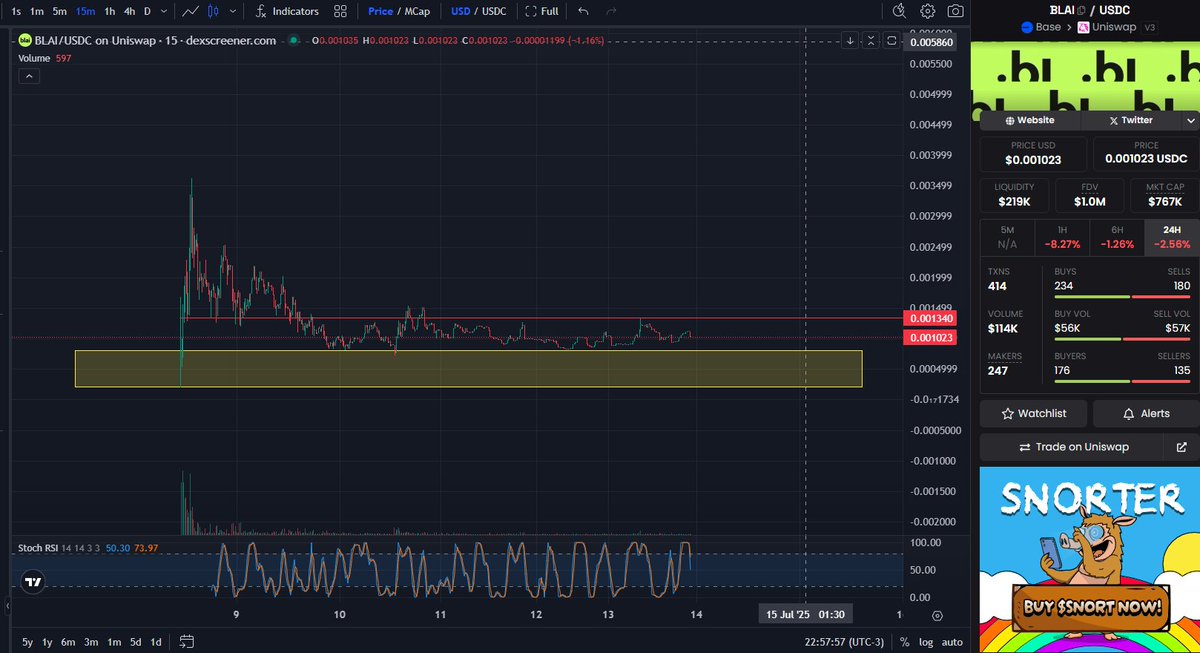Screen dimensions: 1200x653
Task: Copy BLAI token address icon
Action: 1080,10
